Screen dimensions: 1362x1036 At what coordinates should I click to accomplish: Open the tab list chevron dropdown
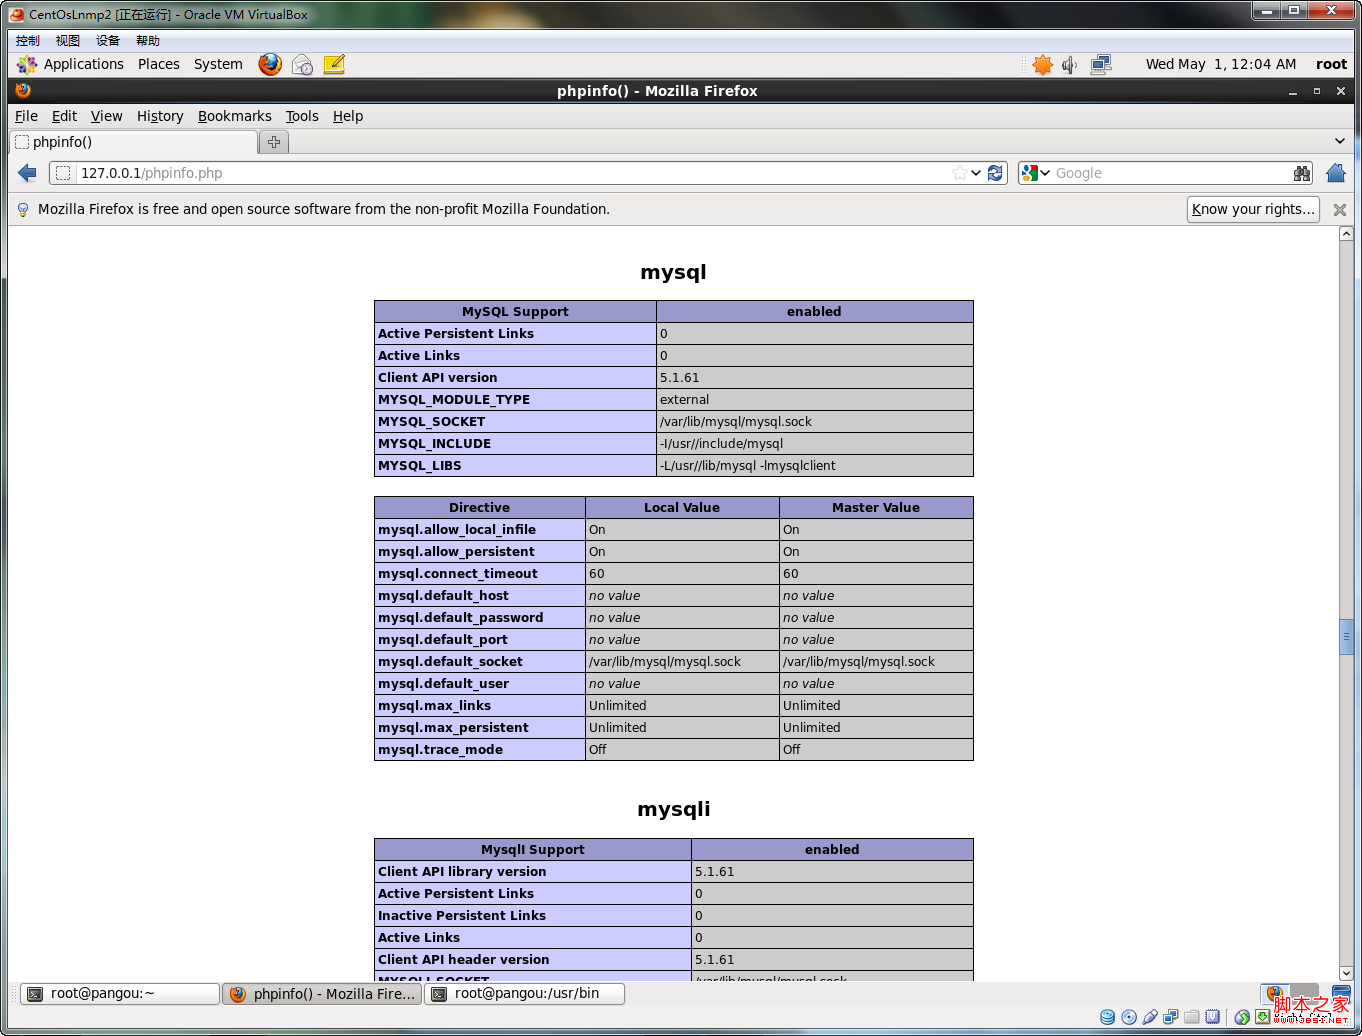pyautogui.click(x=1340, y=141)
